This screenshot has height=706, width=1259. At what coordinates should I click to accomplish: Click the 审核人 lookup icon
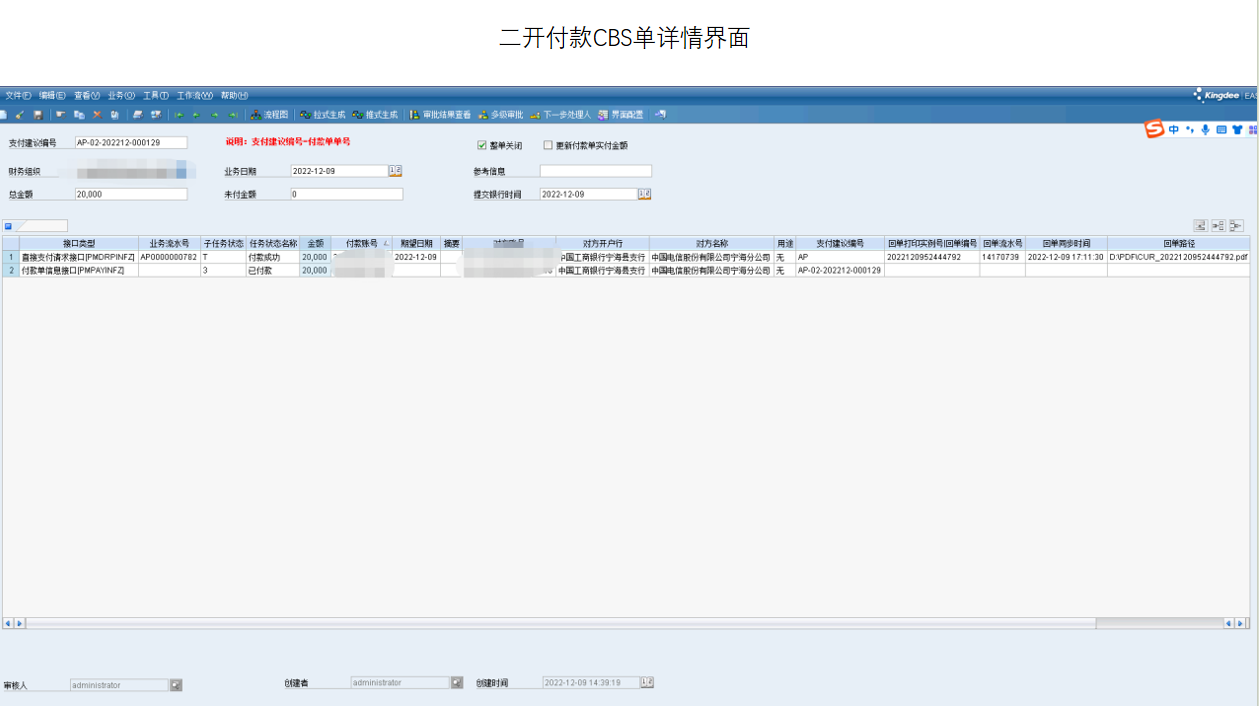coord(176,685)
